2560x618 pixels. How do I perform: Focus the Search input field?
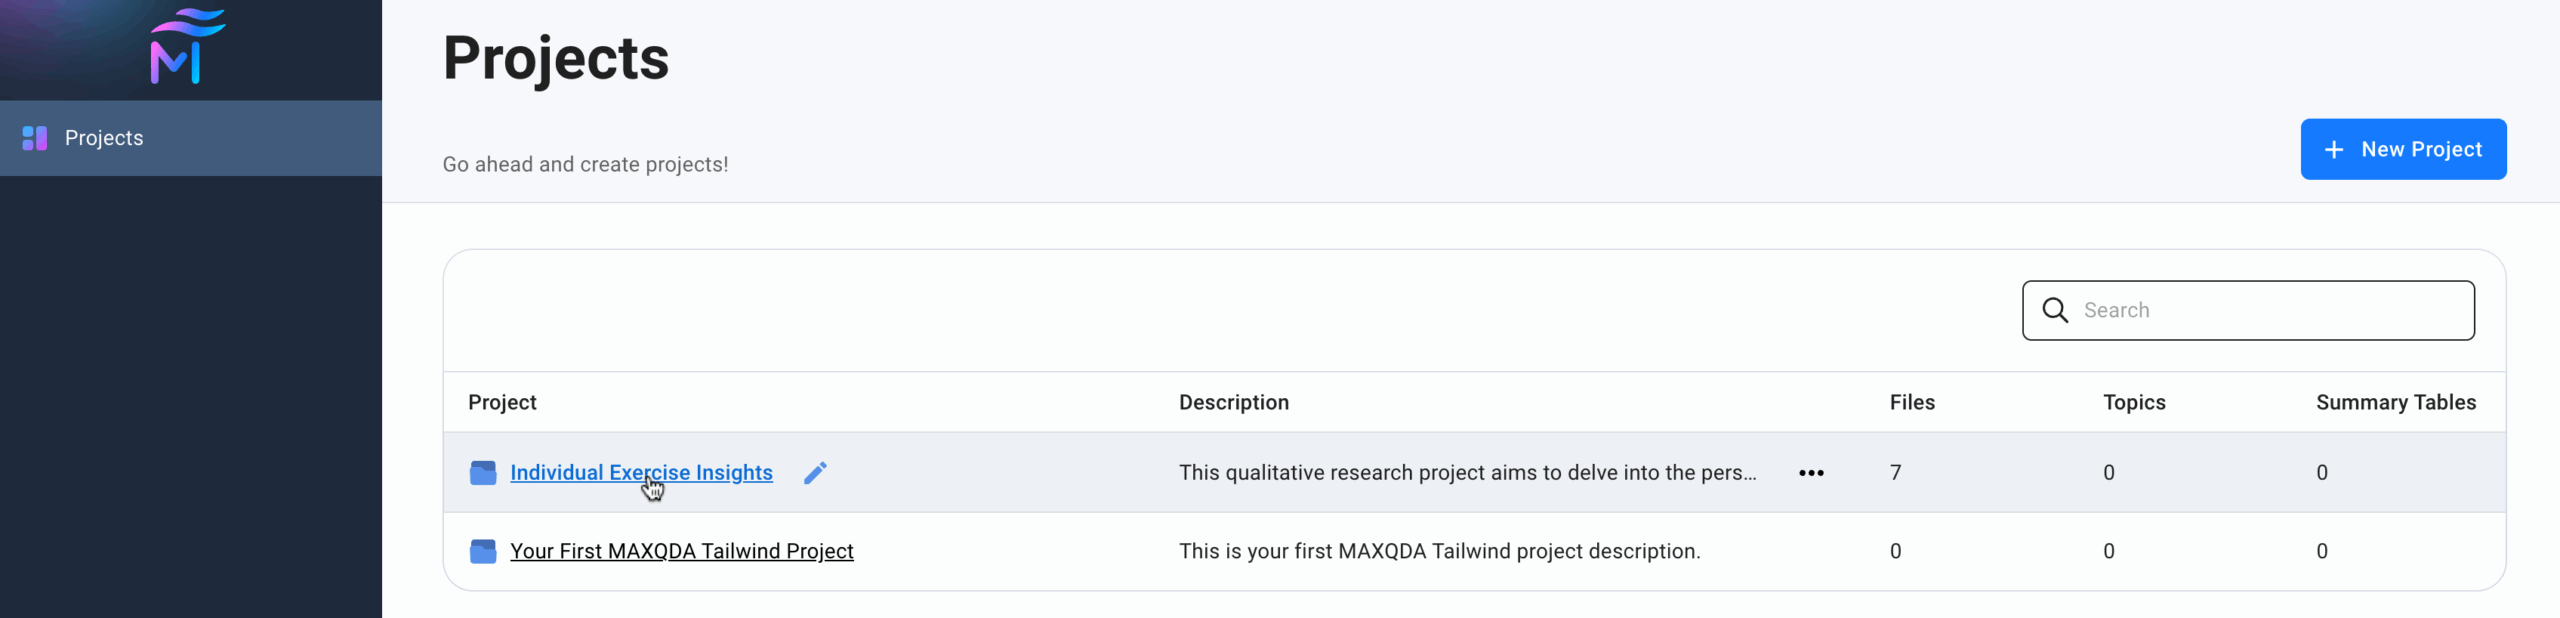coord(2270,310)
